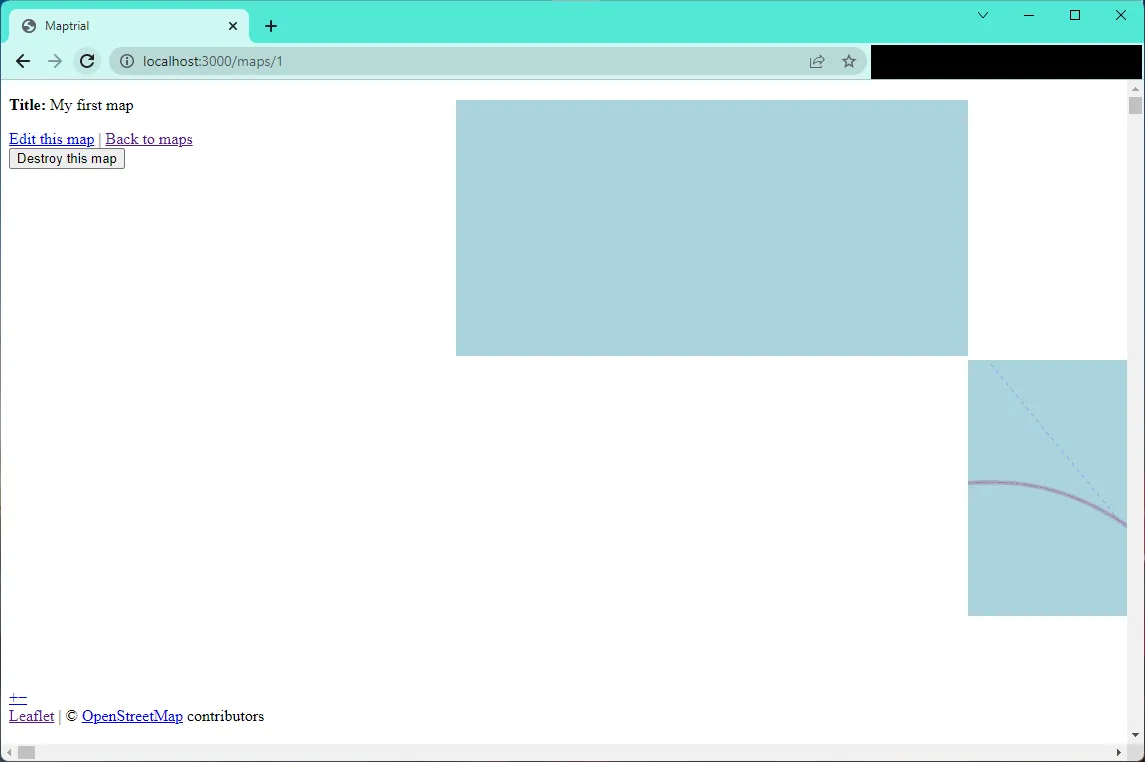Click the vertical scrollbar up arrow
The height and width of the screenshot is (762, 1145).
(1135, 88)
